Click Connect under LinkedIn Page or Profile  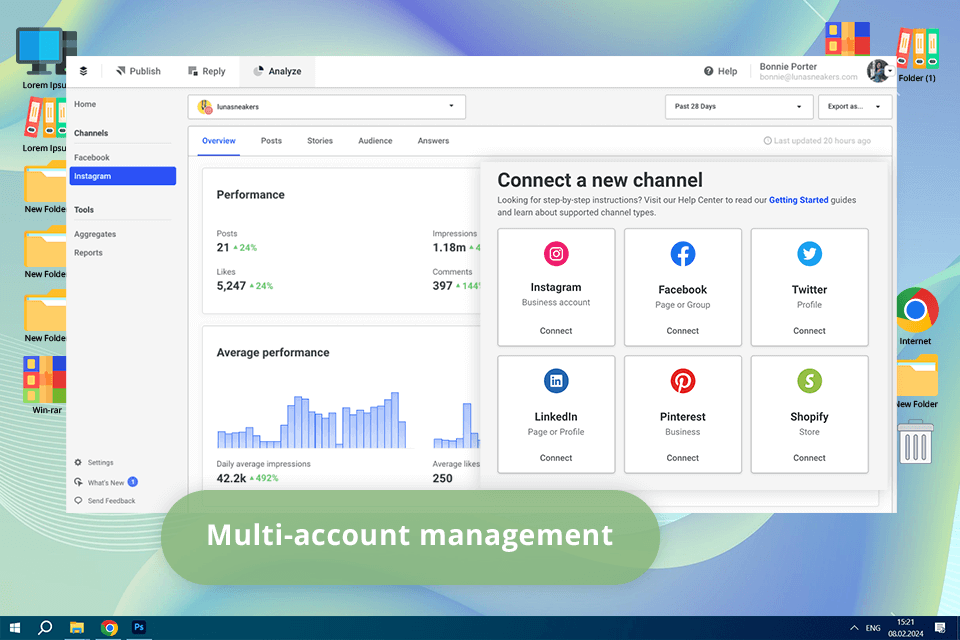click(x=556, y=458)
